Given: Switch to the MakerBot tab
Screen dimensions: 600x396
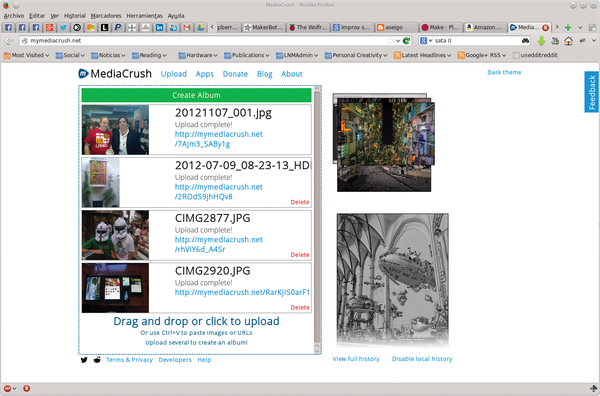Looking at the screenshot, I should tap(264, 28).
